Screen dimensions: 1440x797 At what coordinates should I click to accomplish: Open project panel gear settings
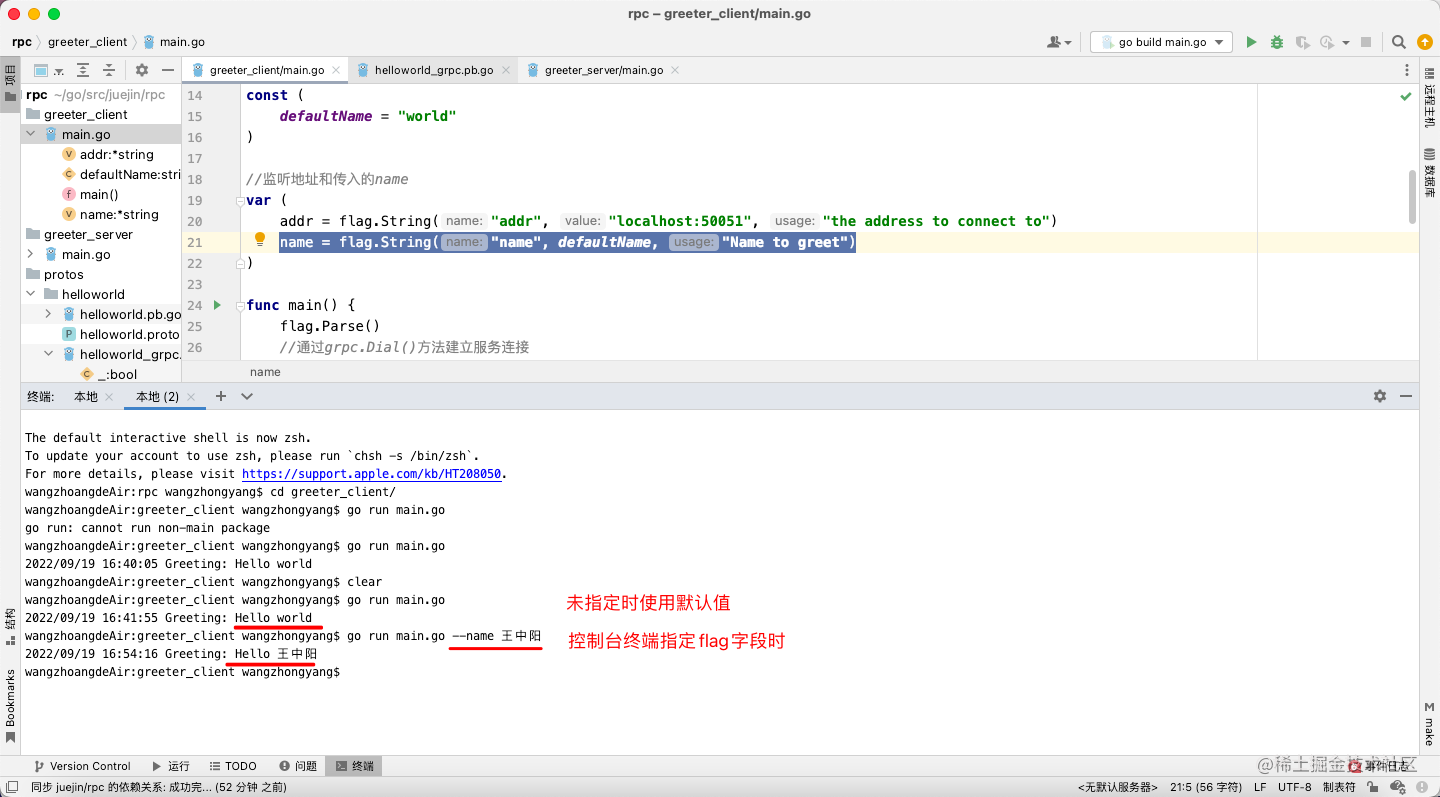click(x=142, y=70)
